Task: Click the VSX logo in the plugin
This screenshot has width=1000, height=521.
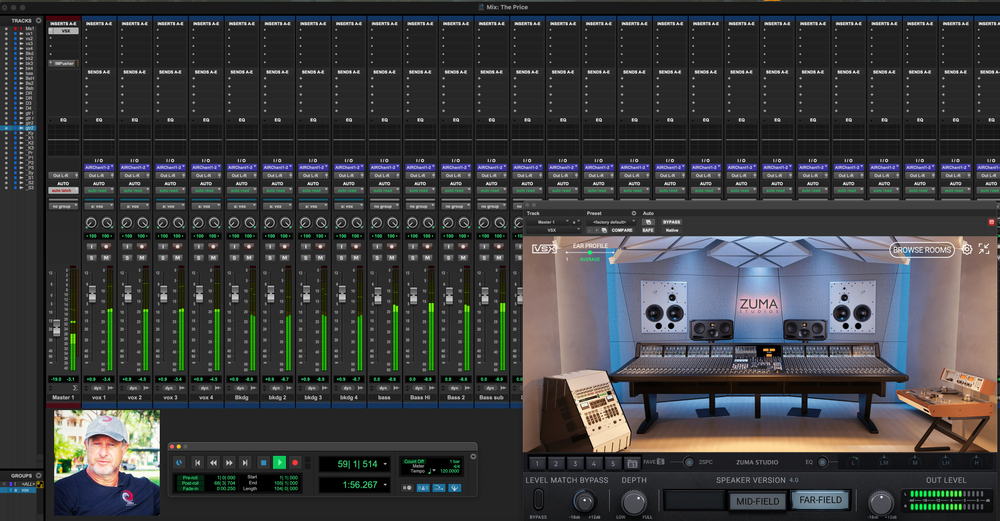Action: point(545,248)
